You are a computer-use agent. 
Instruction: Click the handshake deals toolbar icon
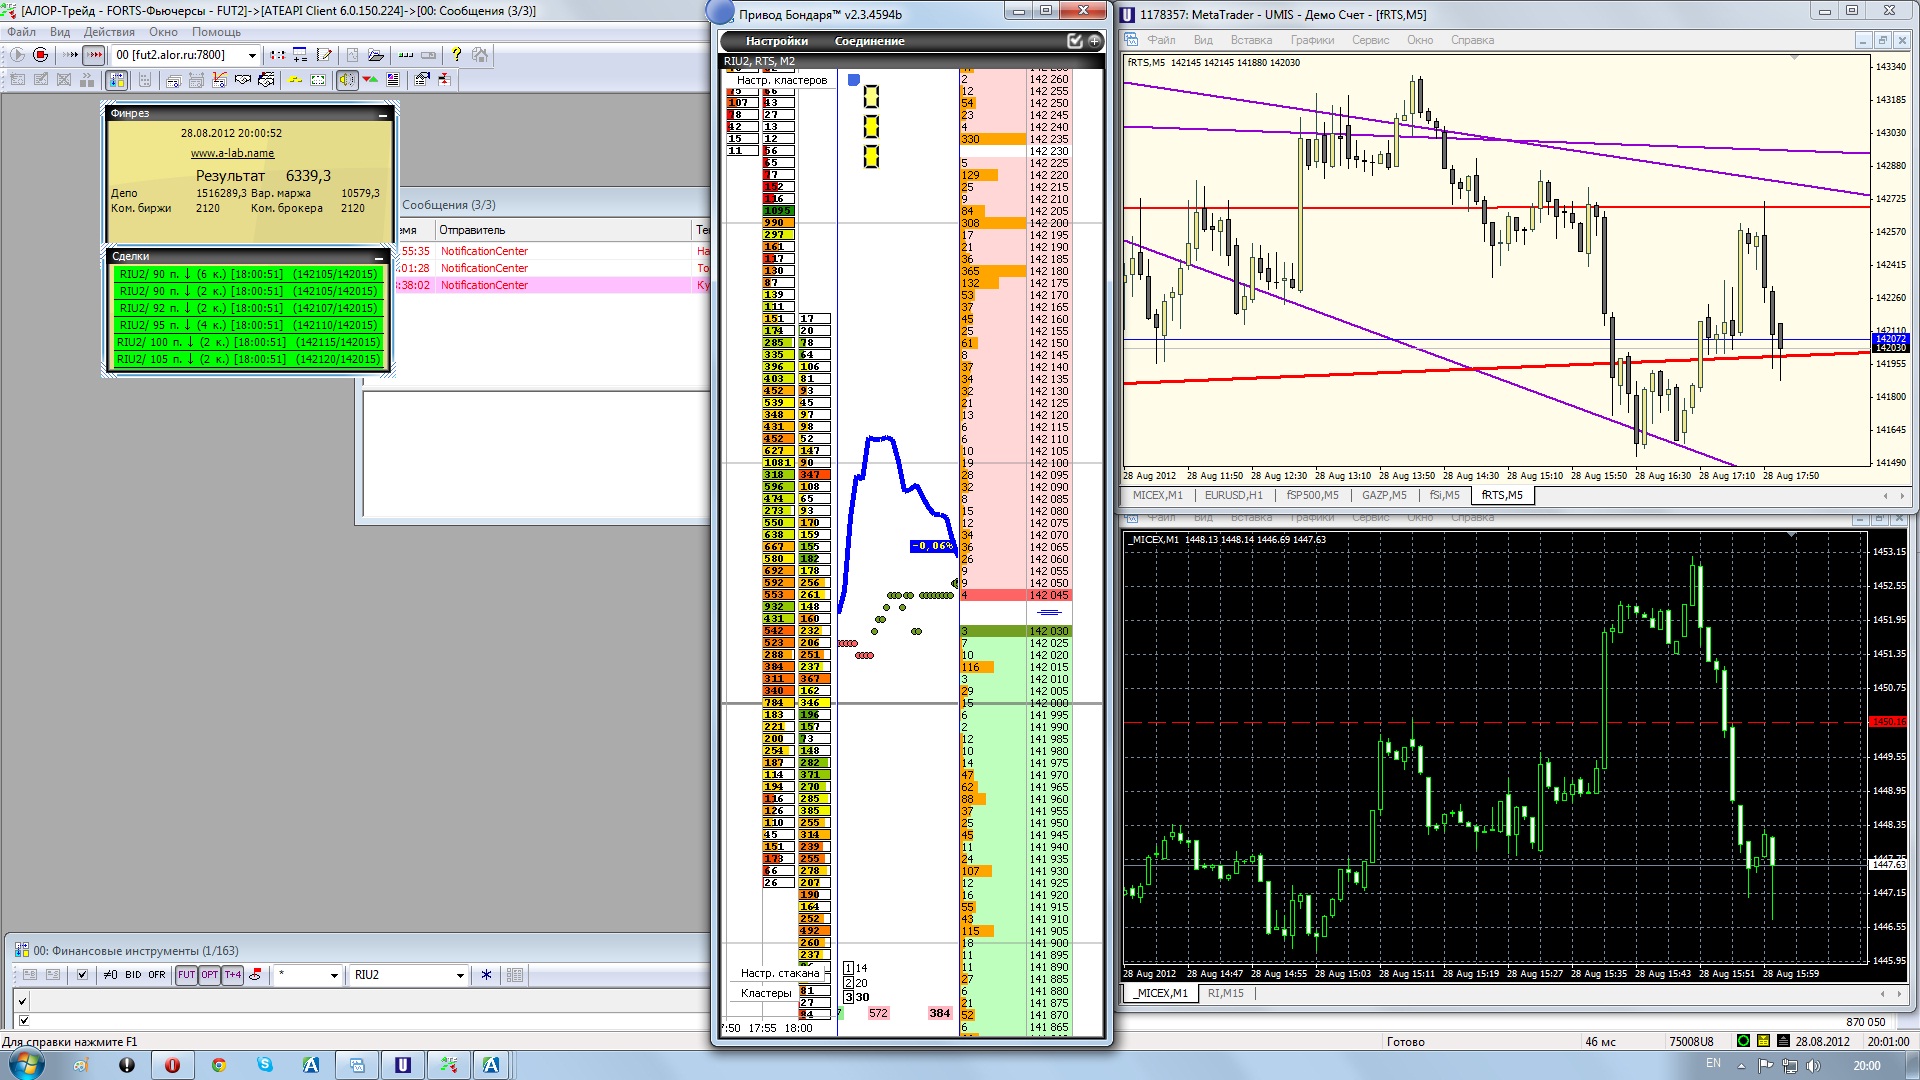[243, 80]
